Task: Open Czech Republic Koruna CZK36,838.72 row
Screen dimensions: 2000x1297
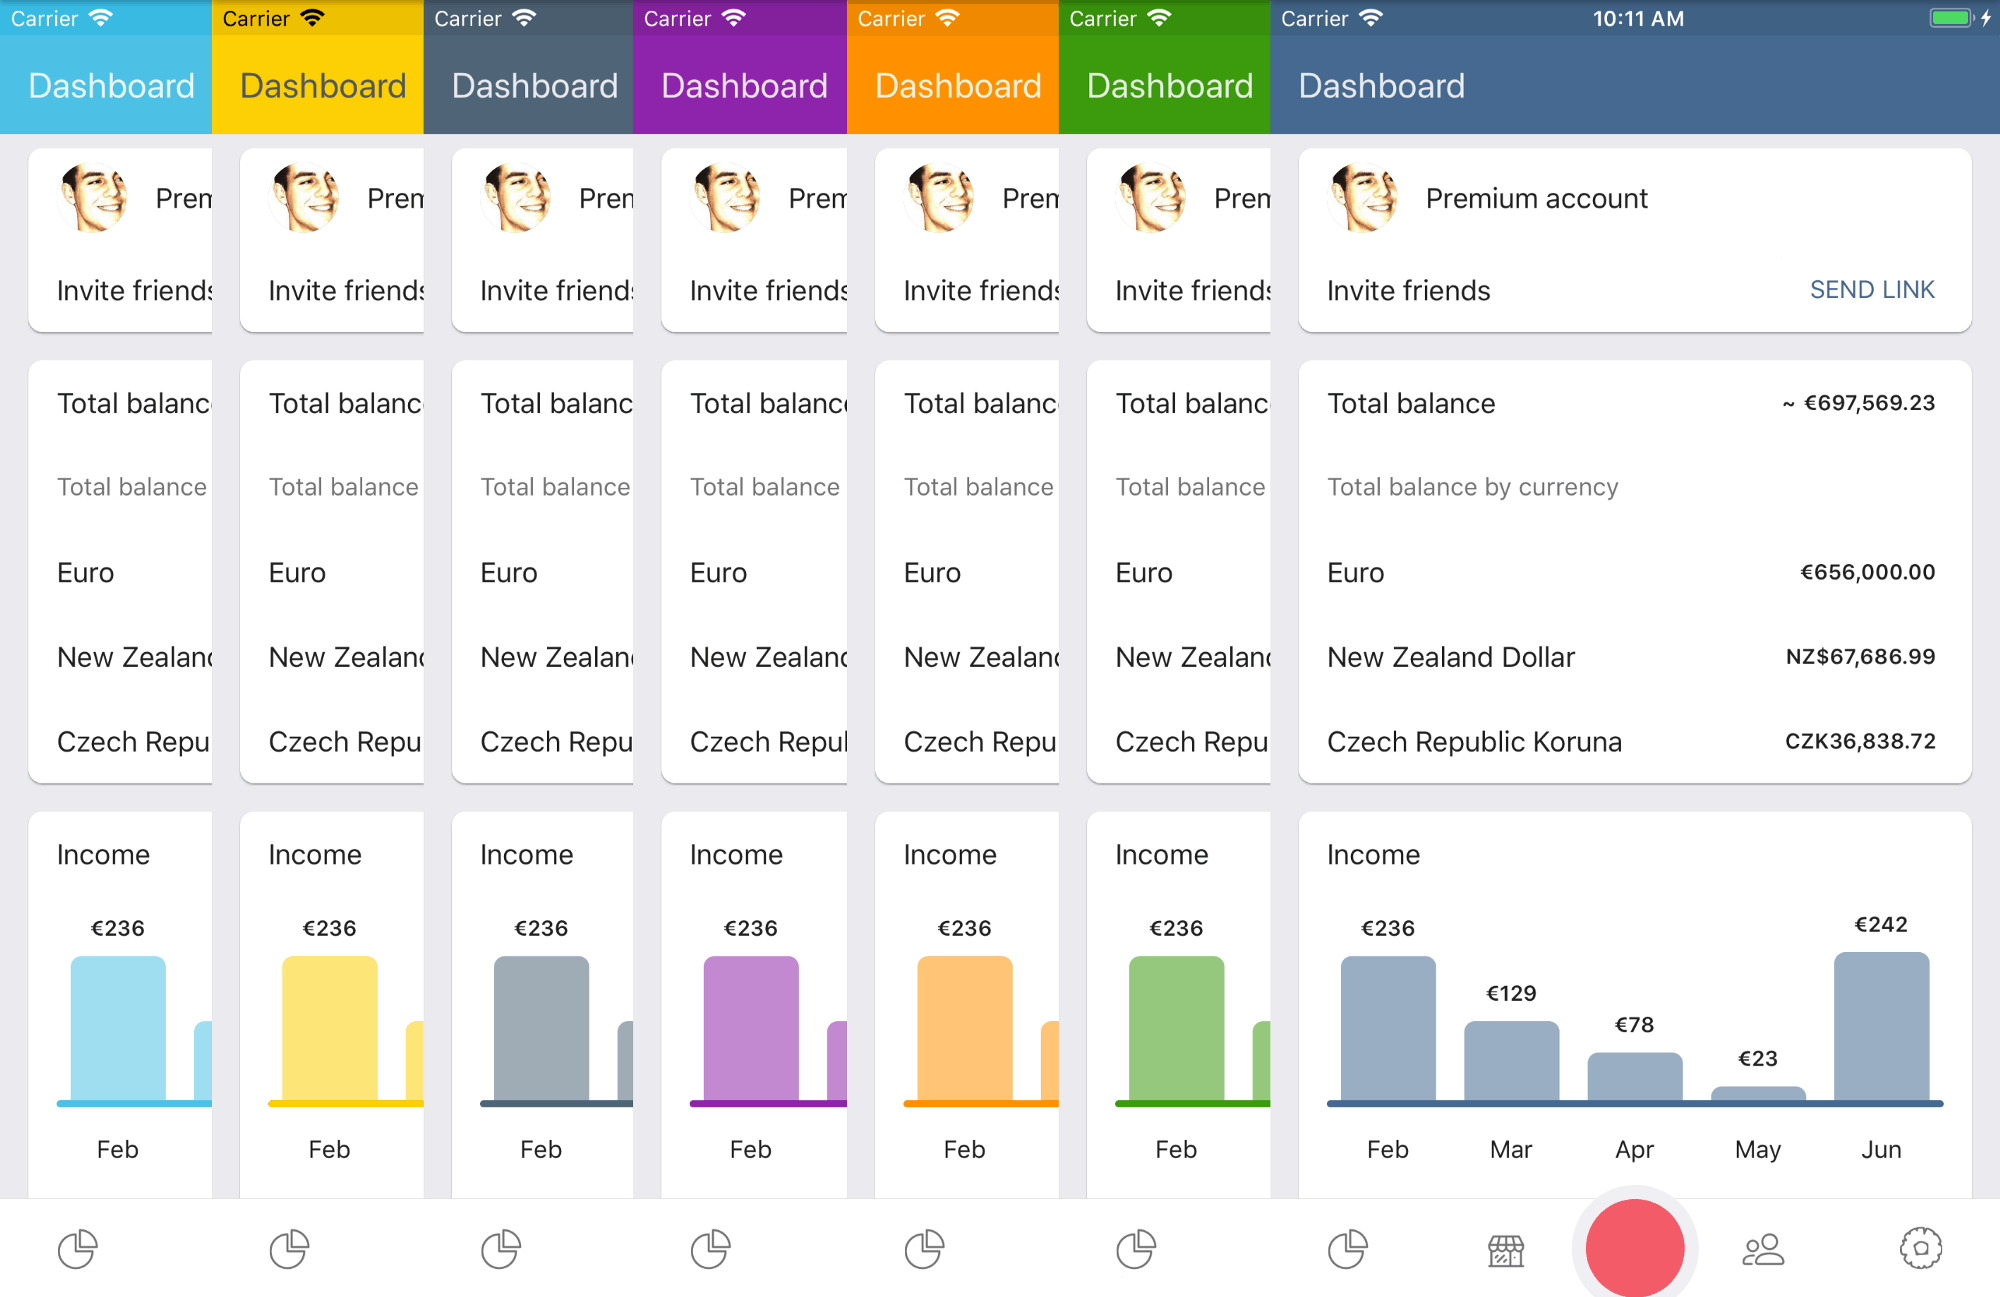Action: 1634,742
